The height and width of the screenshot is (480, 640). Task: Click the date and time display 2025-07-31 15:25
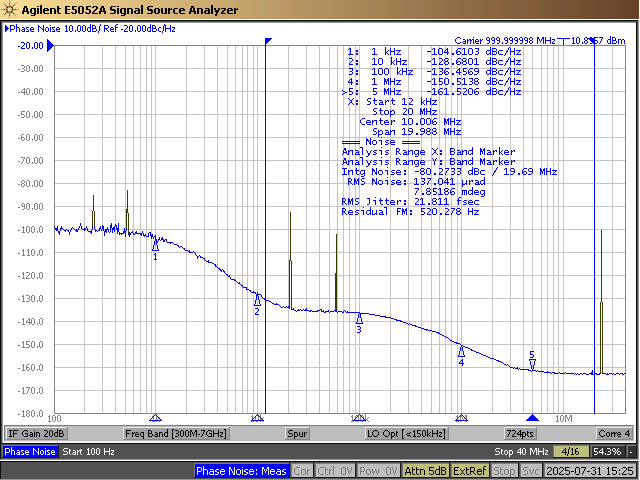tap(590, 471)
